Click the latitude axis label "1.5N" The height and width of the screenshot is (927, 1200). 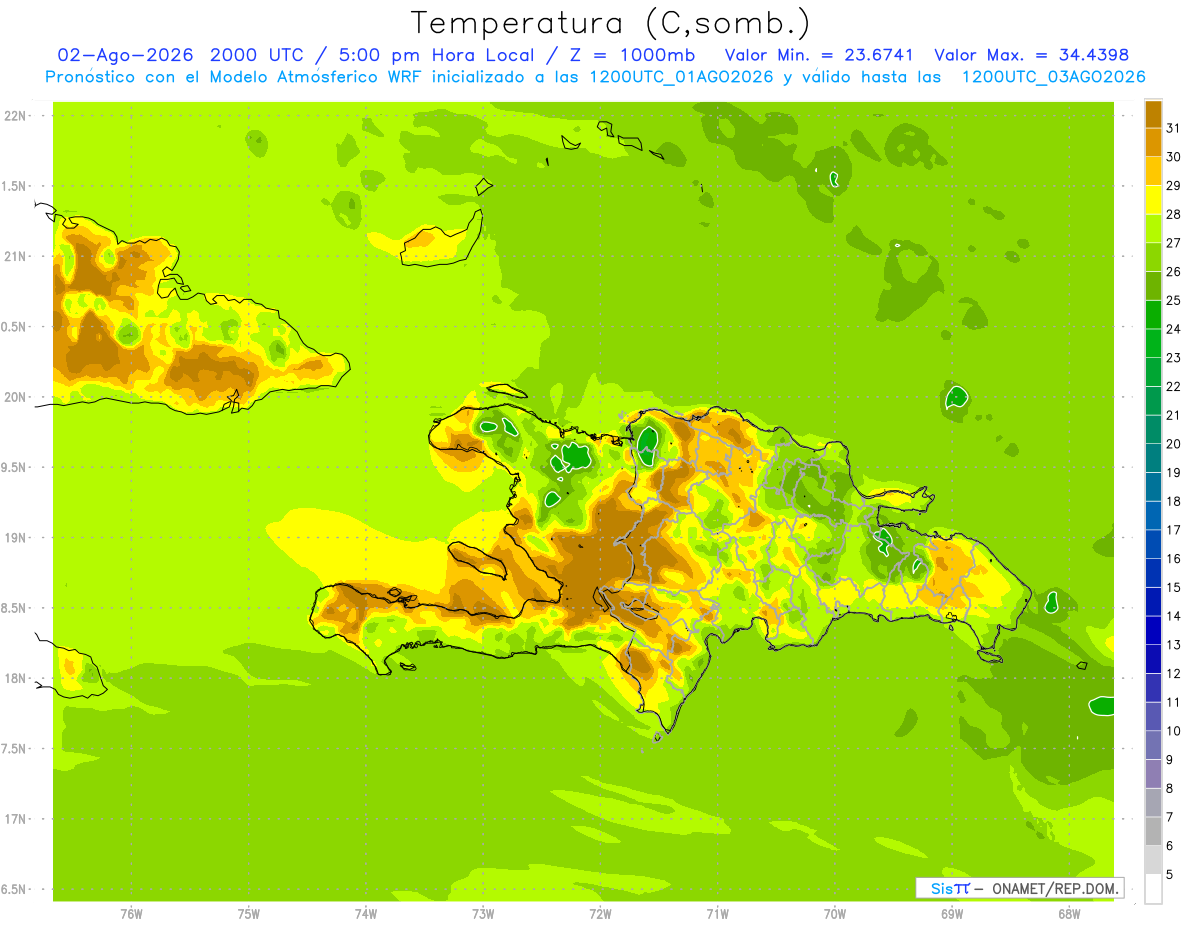[x=14, y=186]
